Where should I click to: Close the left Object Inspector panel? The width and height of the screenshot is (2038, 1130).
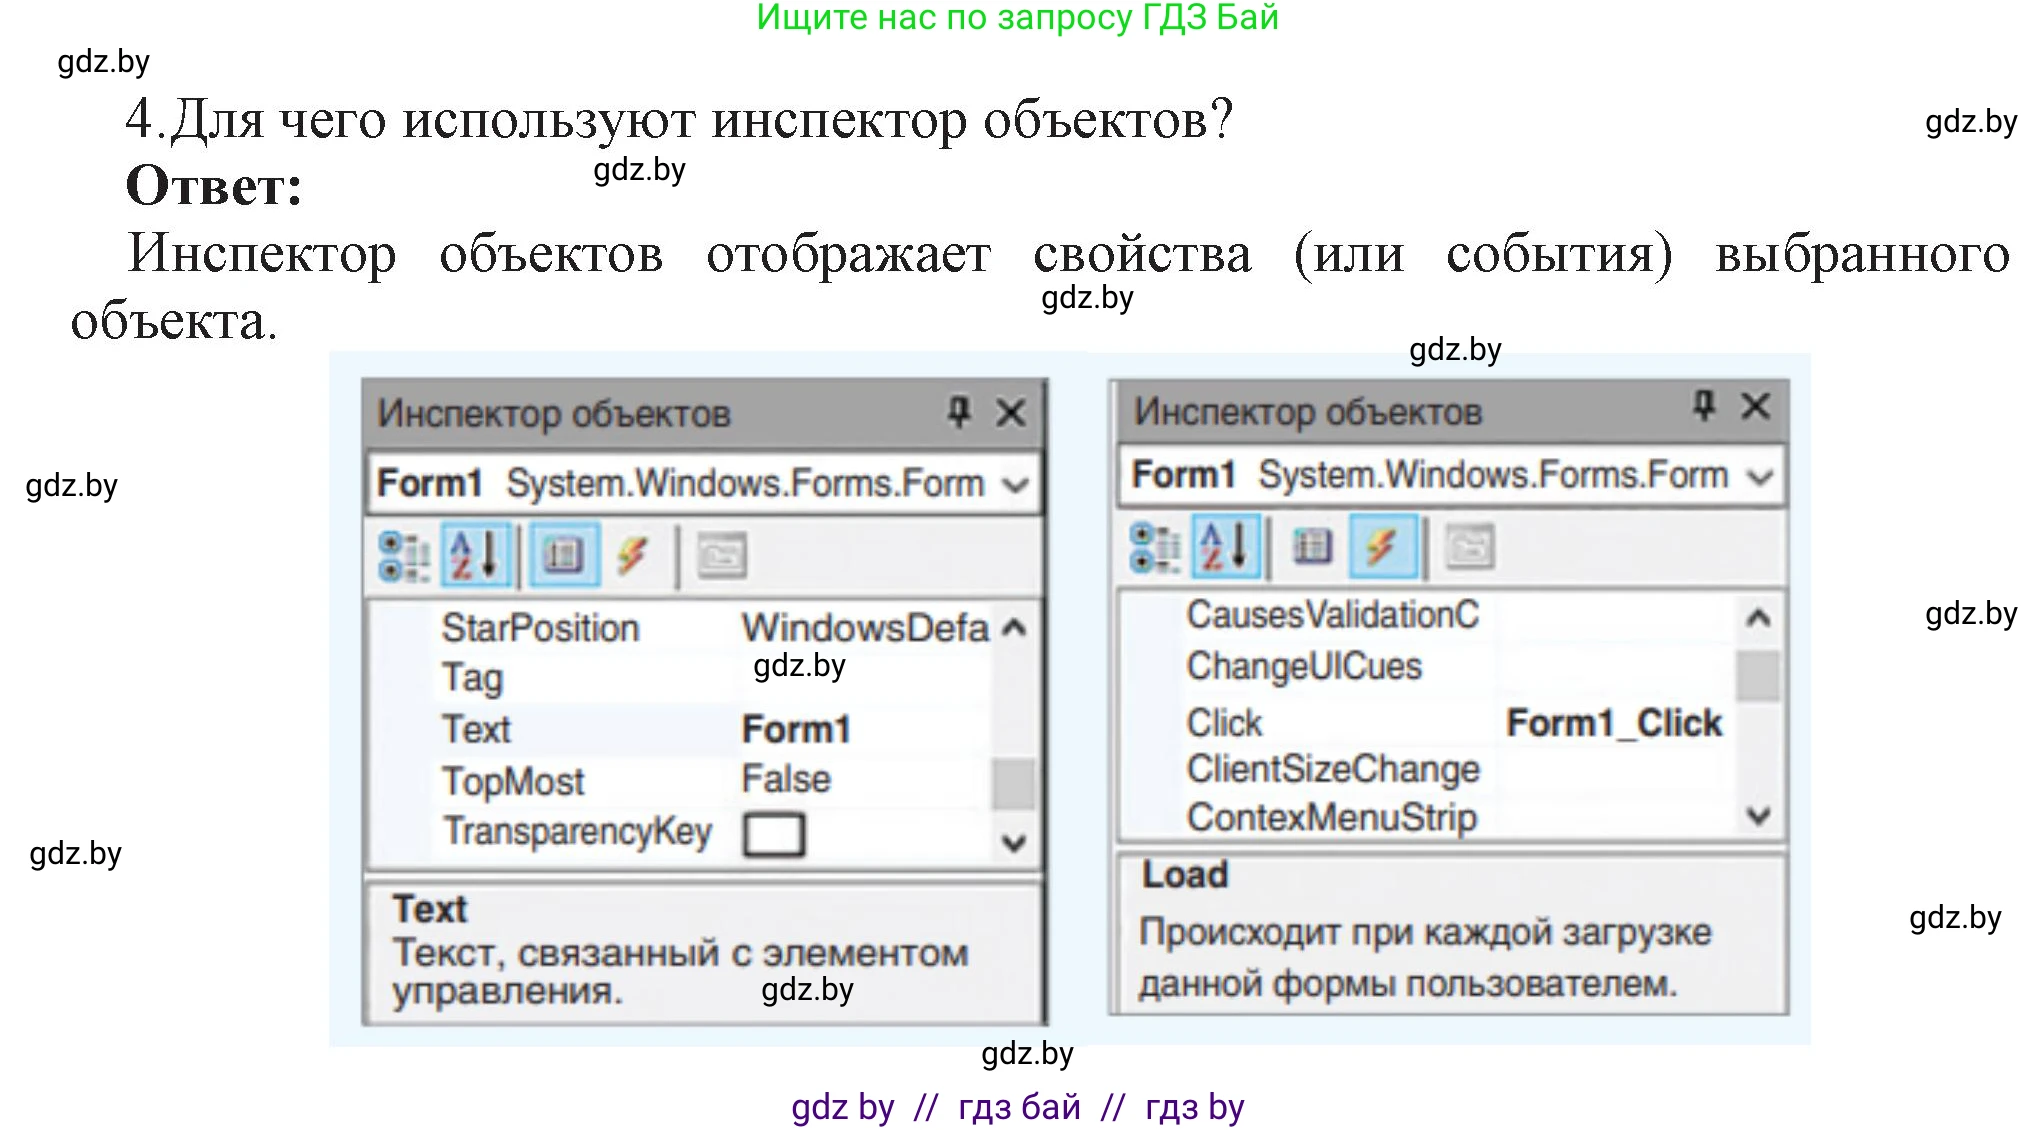1011,412
